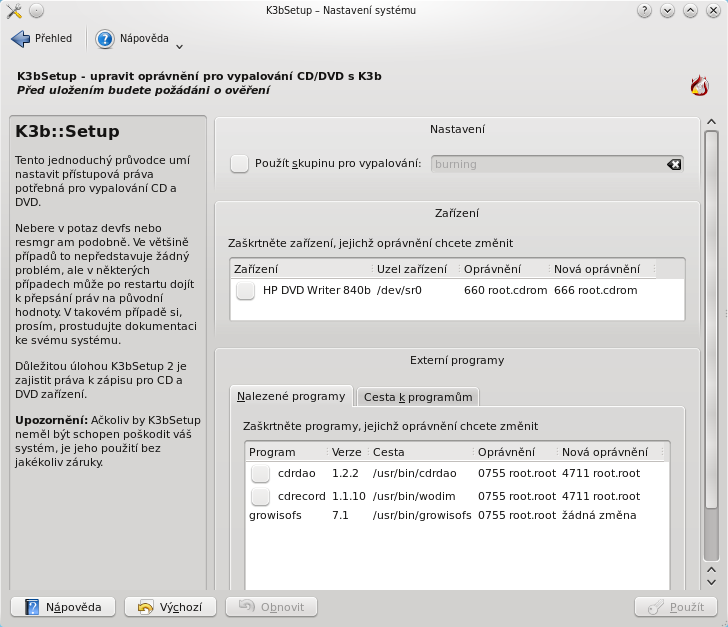Click the scrollbar bottom-most down arrow
728x627 pixels.
point(711,582)
